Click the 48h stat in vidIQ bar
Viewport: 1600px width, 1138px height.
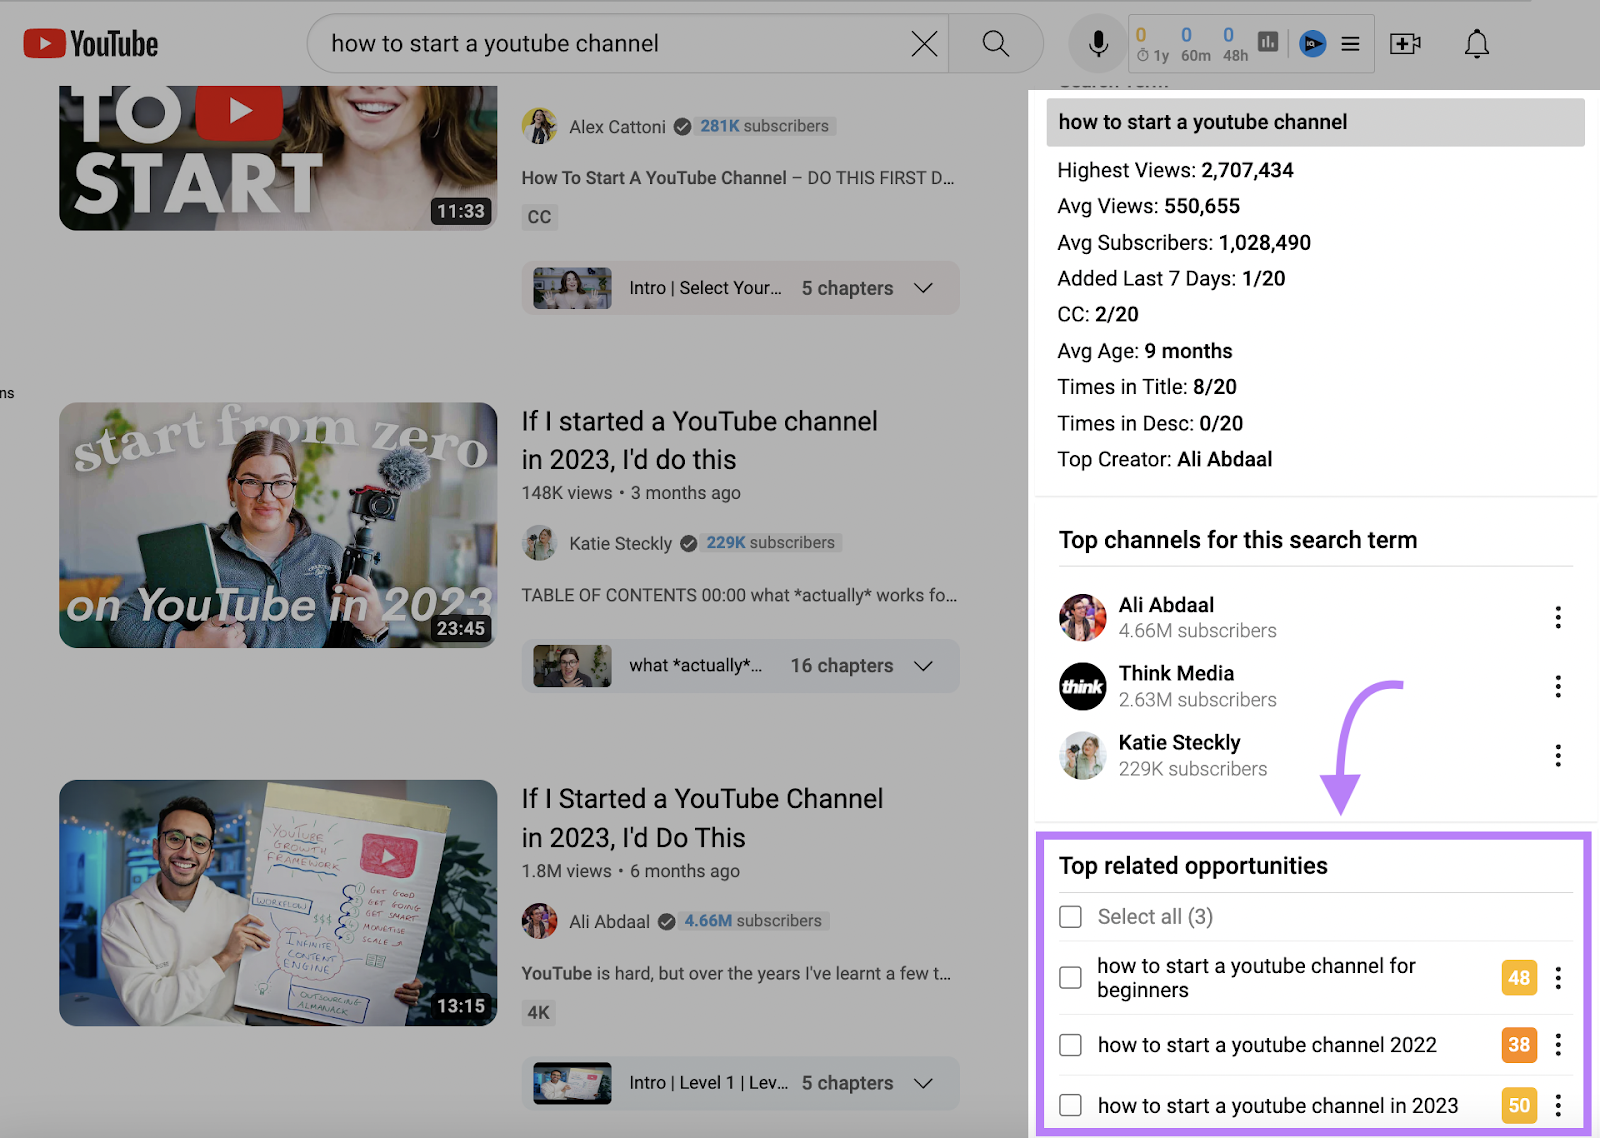[1236, 45]
